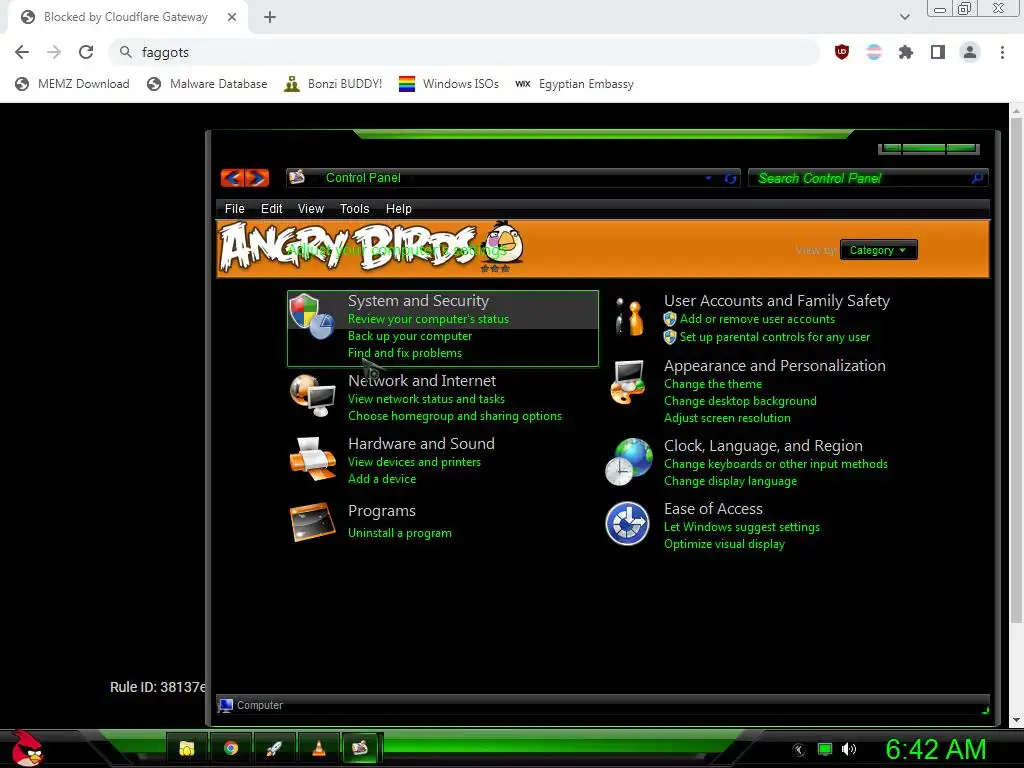Click the Search Control Panel field
The image size is (1024, 768).
[x=868, y=178]
